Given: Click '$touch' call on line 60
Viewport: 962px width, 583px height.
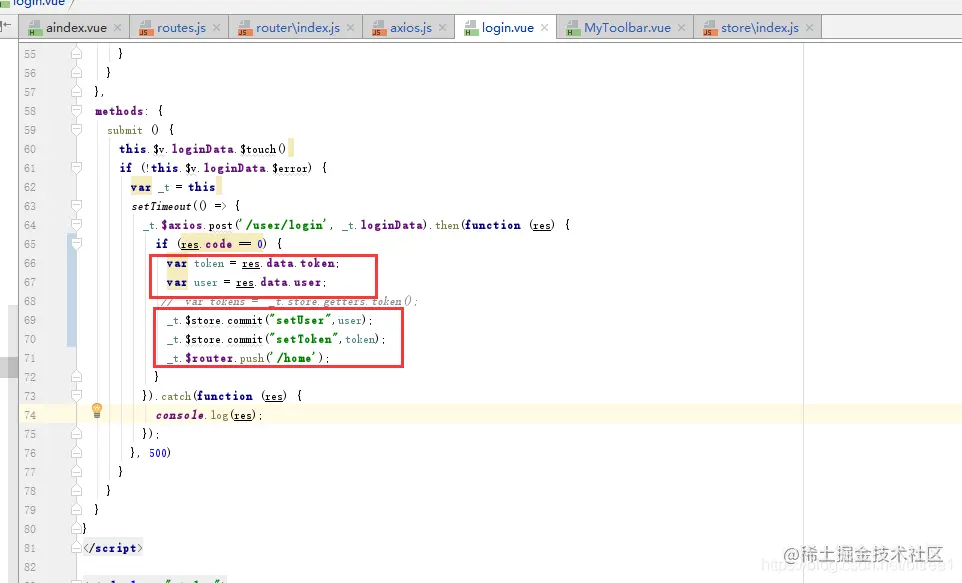Looking at the screenshot, I should point(258,149).
